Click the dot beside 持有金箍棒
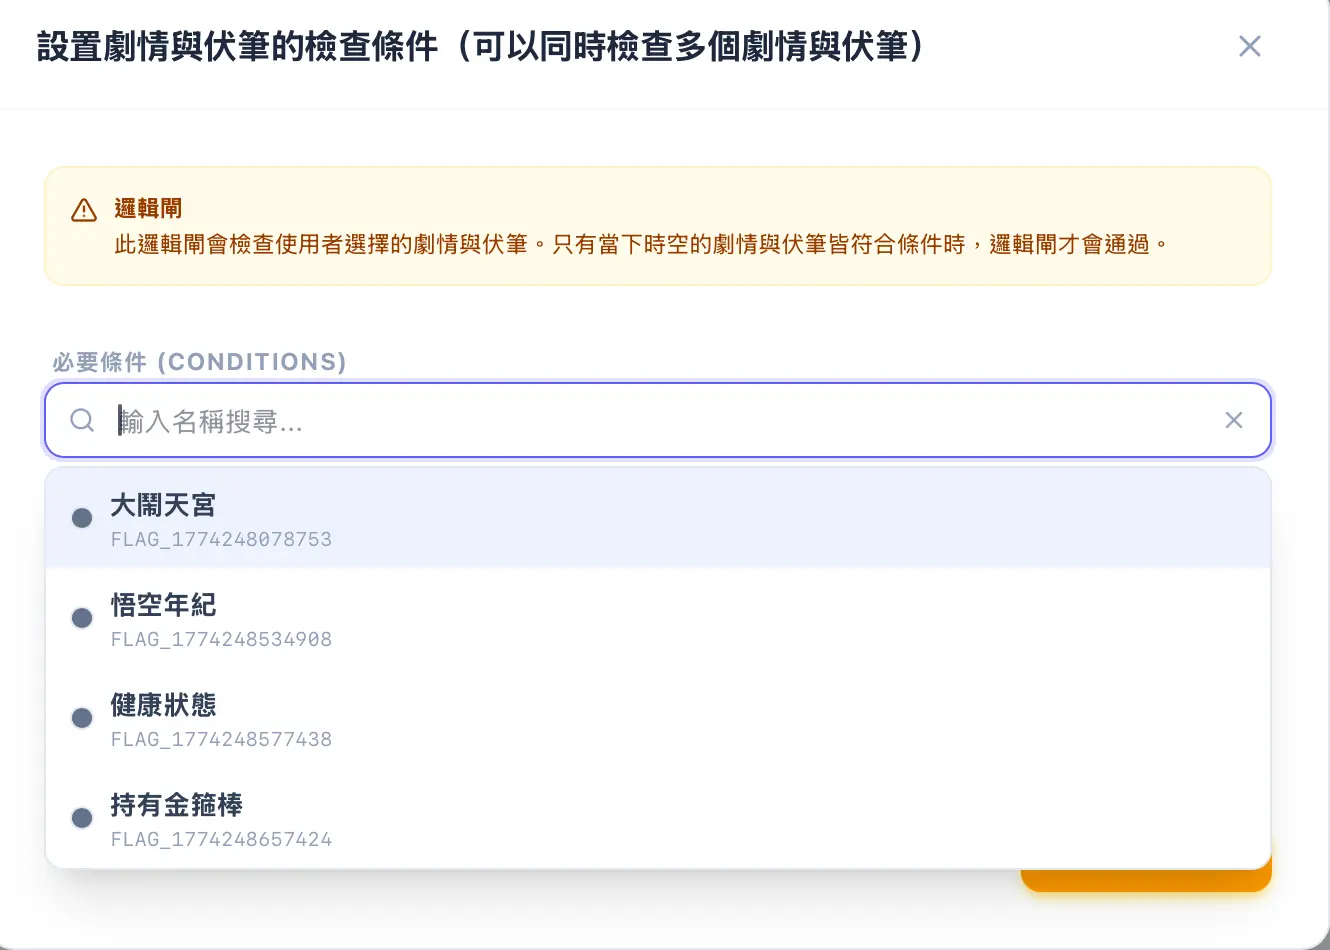 tap(82, 818)
